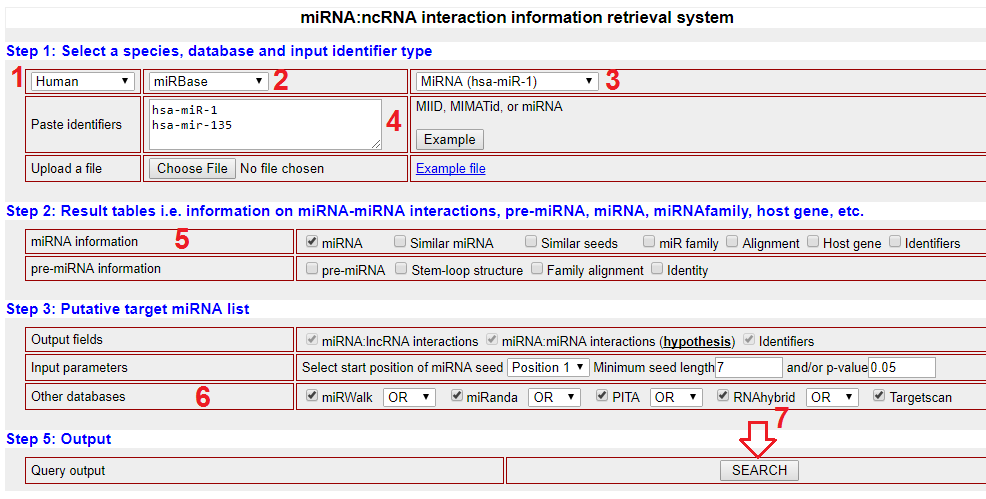Uncheck the miRNA checkbox
This screenshot has height=499, width=986.
[x=313, y=242]
